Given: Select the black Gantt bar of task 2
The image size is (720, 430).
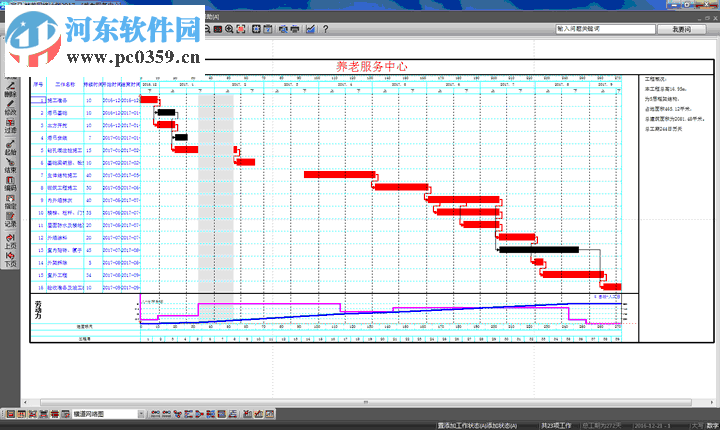Looking at the screenshot, I should (166, 112).
